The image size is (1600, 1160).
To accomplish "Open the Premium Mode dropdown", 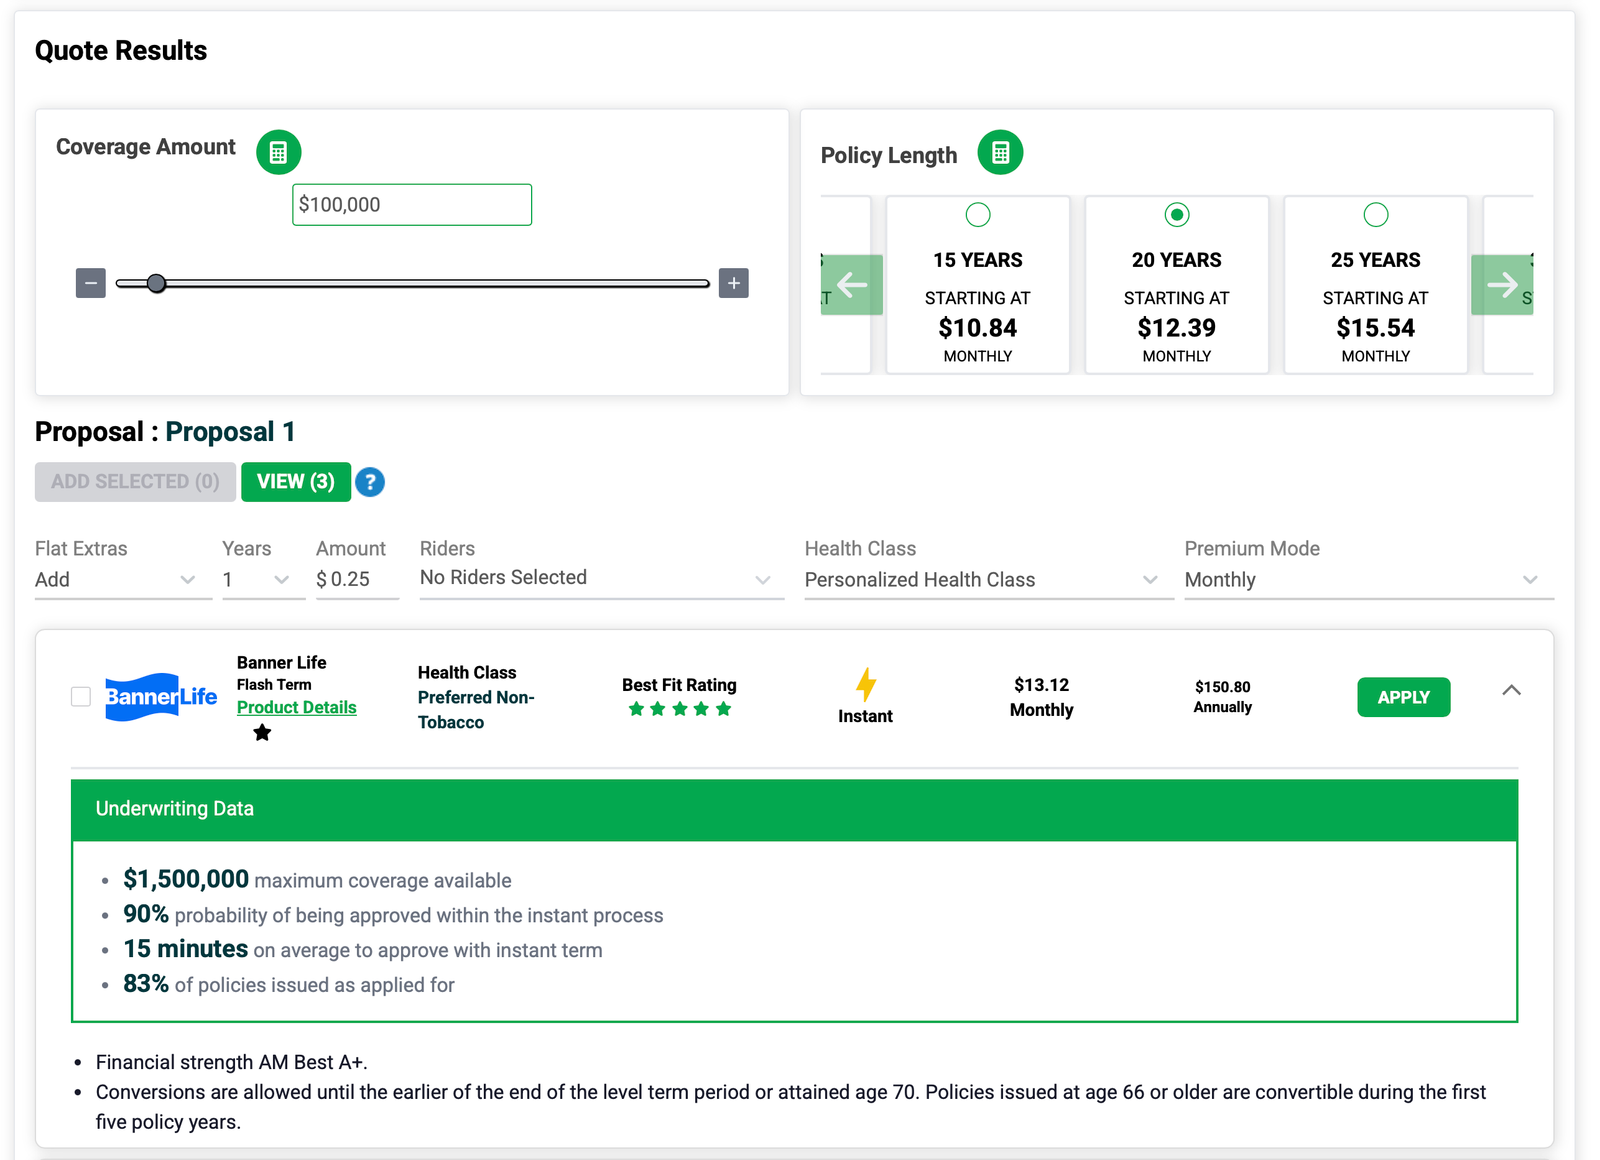I will point(1367,580).
